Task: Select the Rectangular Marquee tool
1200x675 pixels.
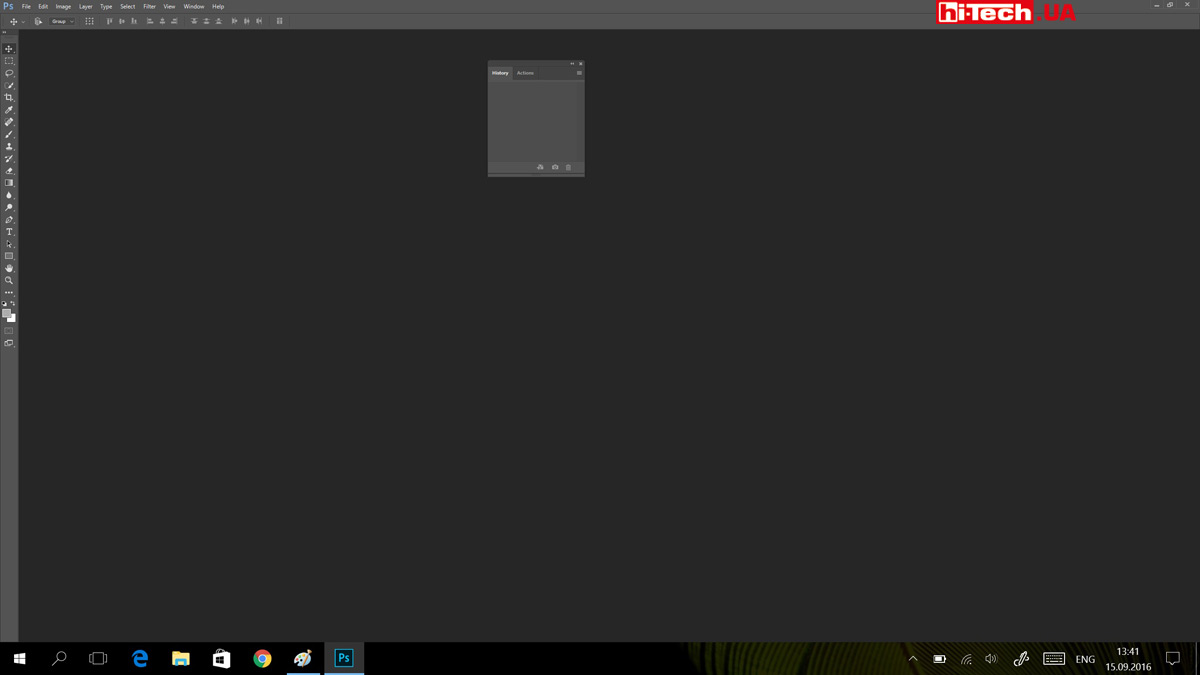Action: [x=9, y=61]
